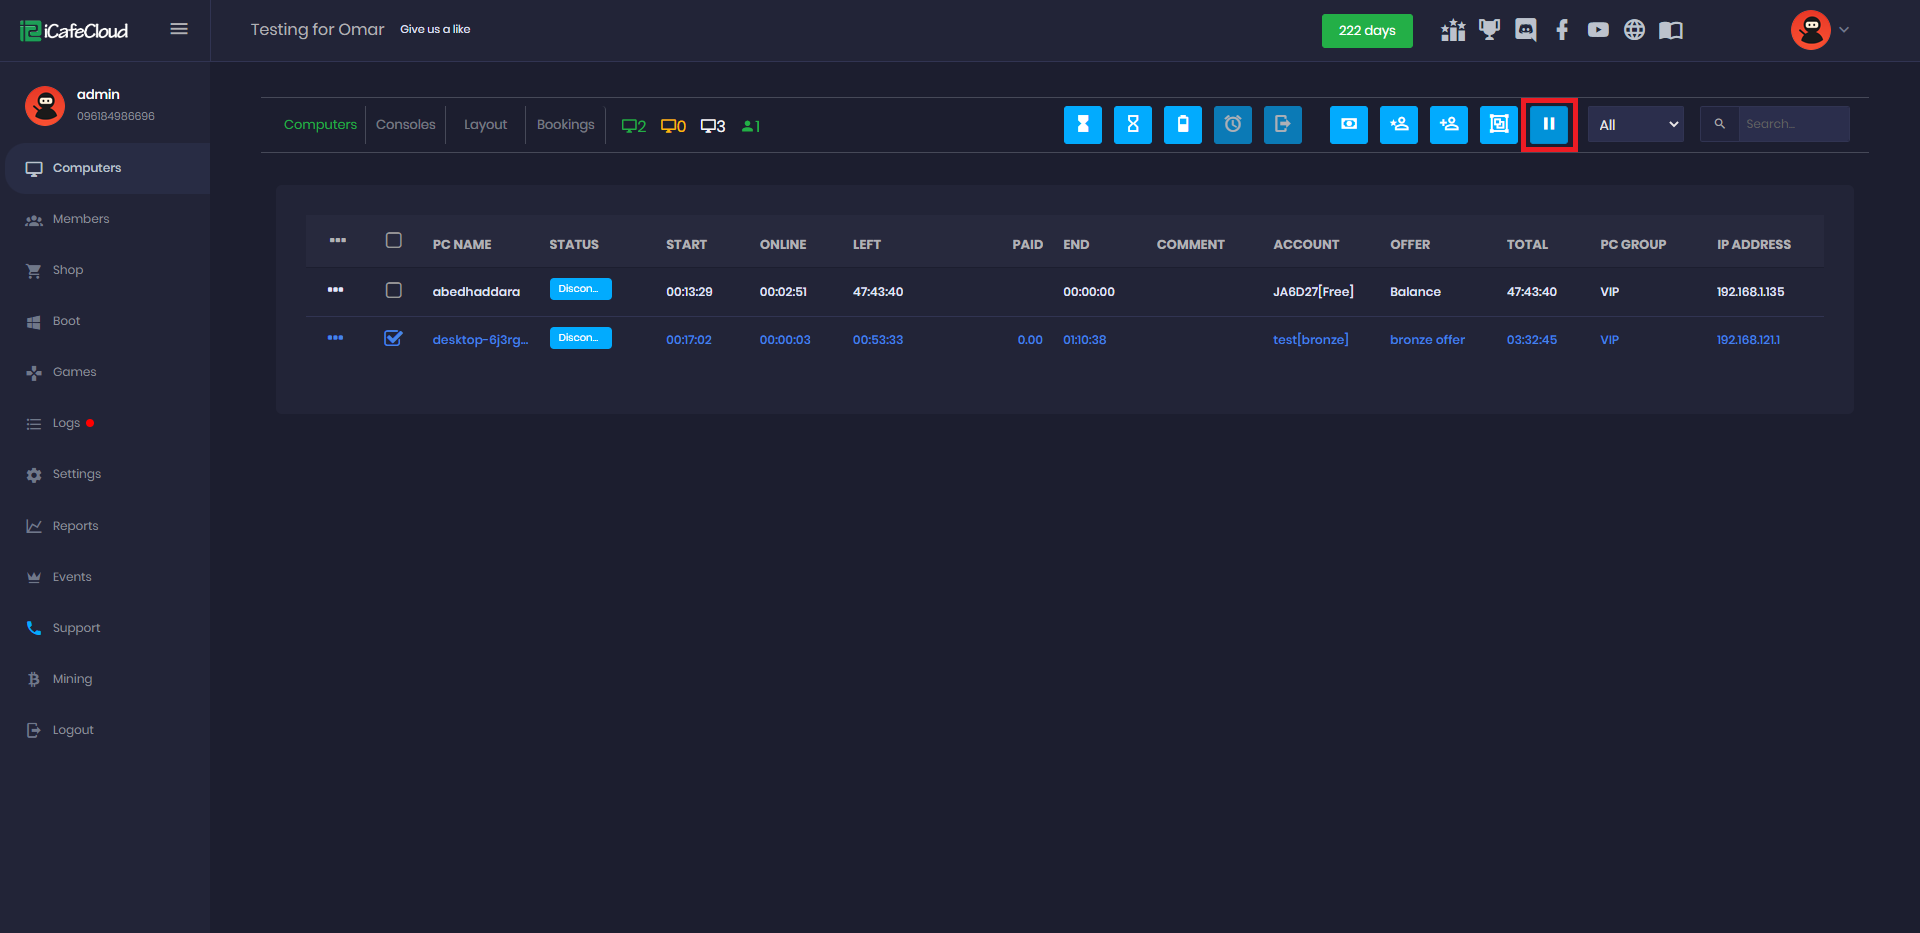This screenshot has width=1920, height=933.
Task: Click the green 222 days button
Action: 1366,31
